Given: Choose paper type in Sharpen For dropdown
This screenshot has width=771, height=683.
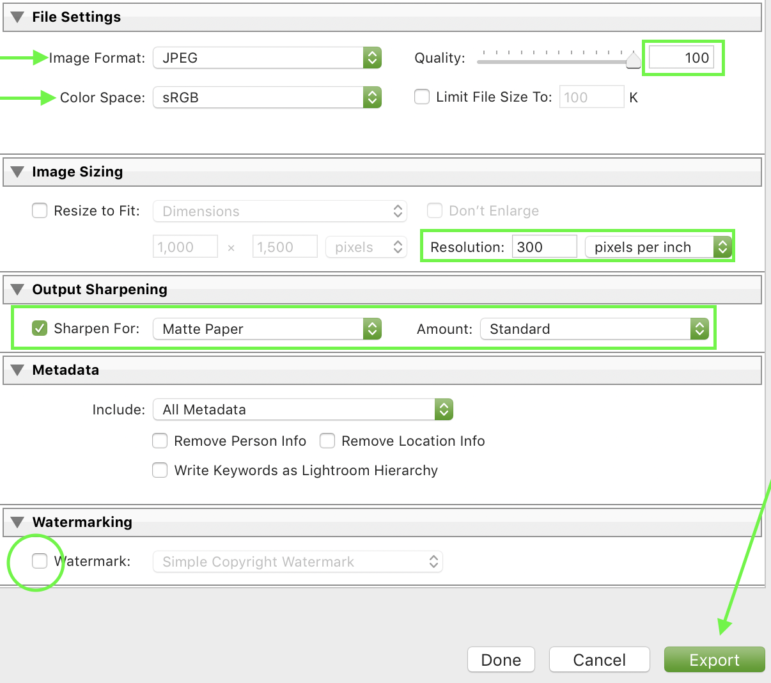Looking at the screenshot, I should tap(266, 329).
